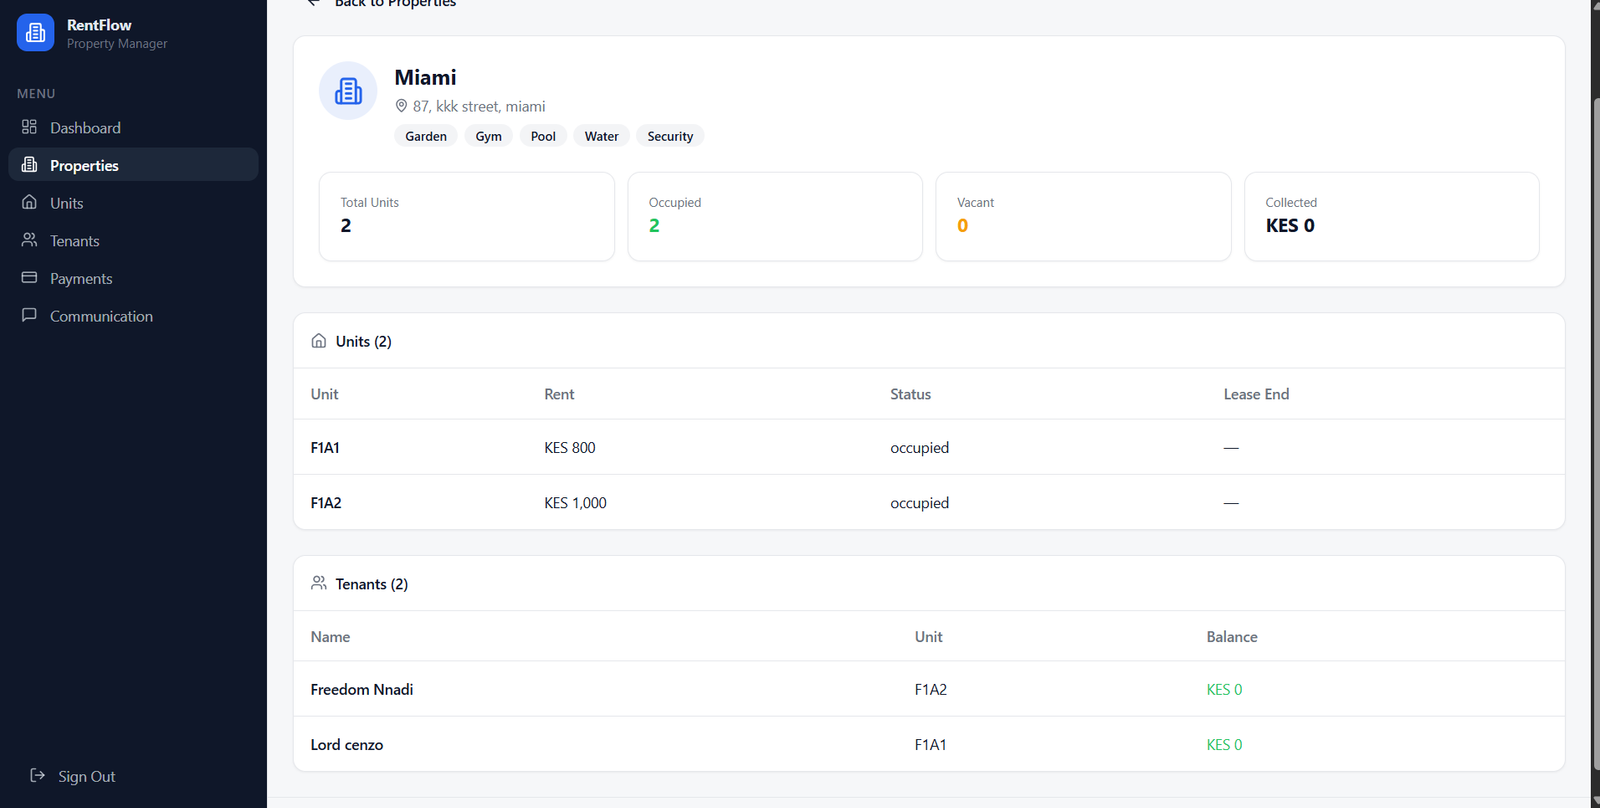Click the Tenants people icon in sidebar

[x=29, y=240]
